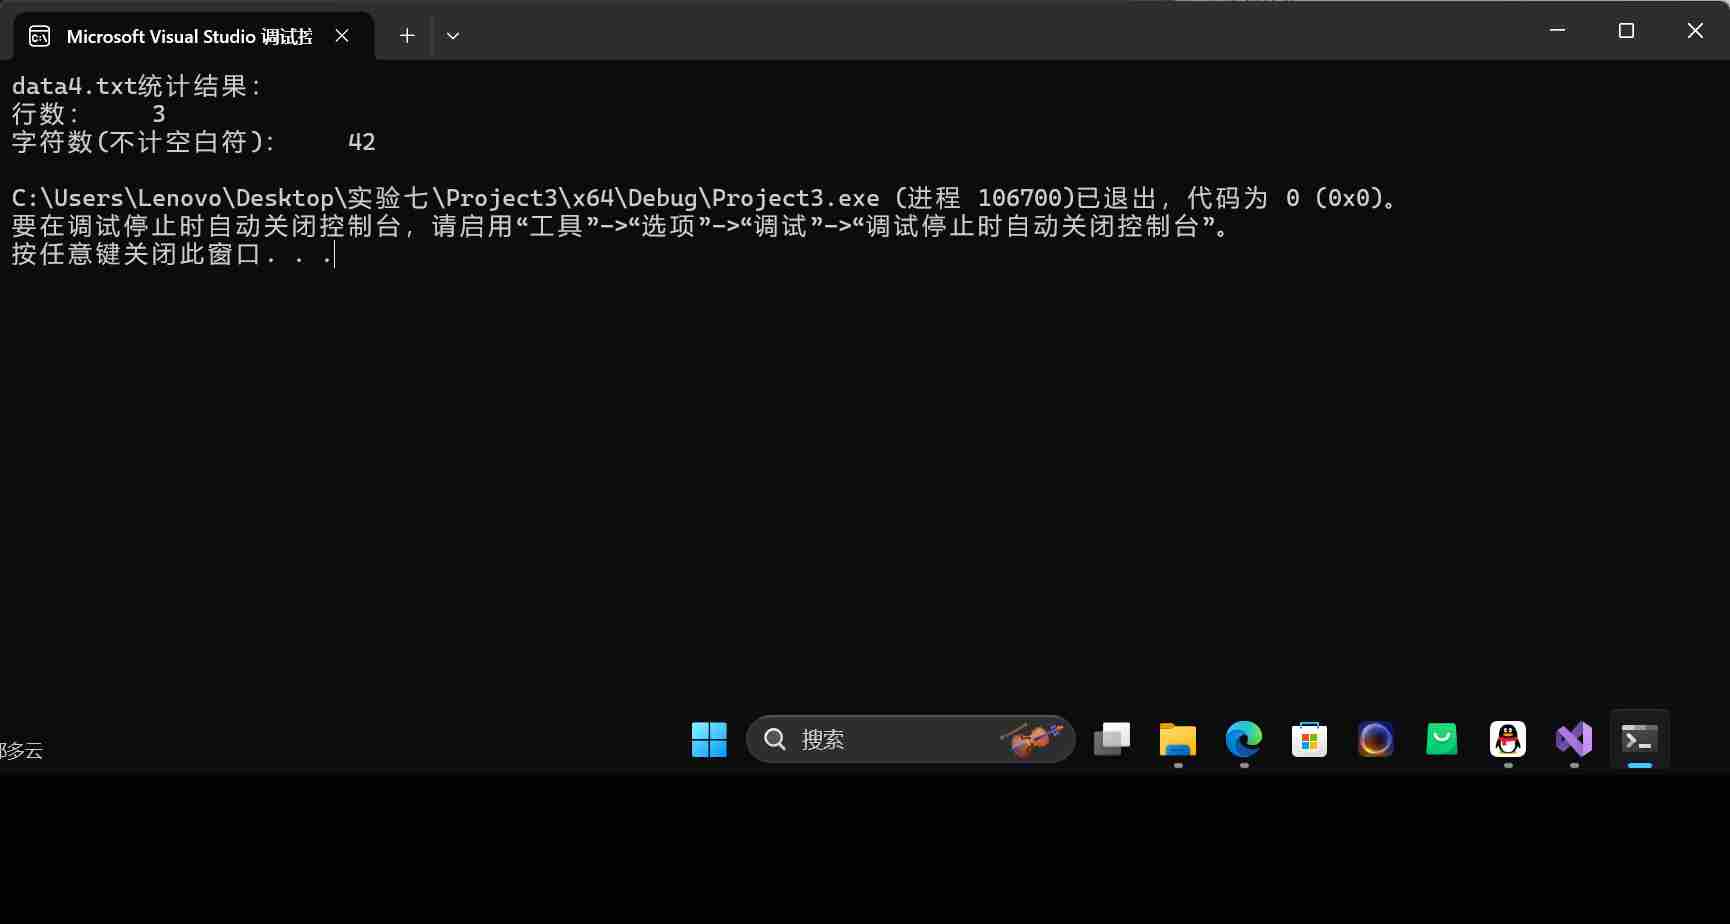
Task: Open the Microsoft Store
Action: click(x=1308, y=740)
